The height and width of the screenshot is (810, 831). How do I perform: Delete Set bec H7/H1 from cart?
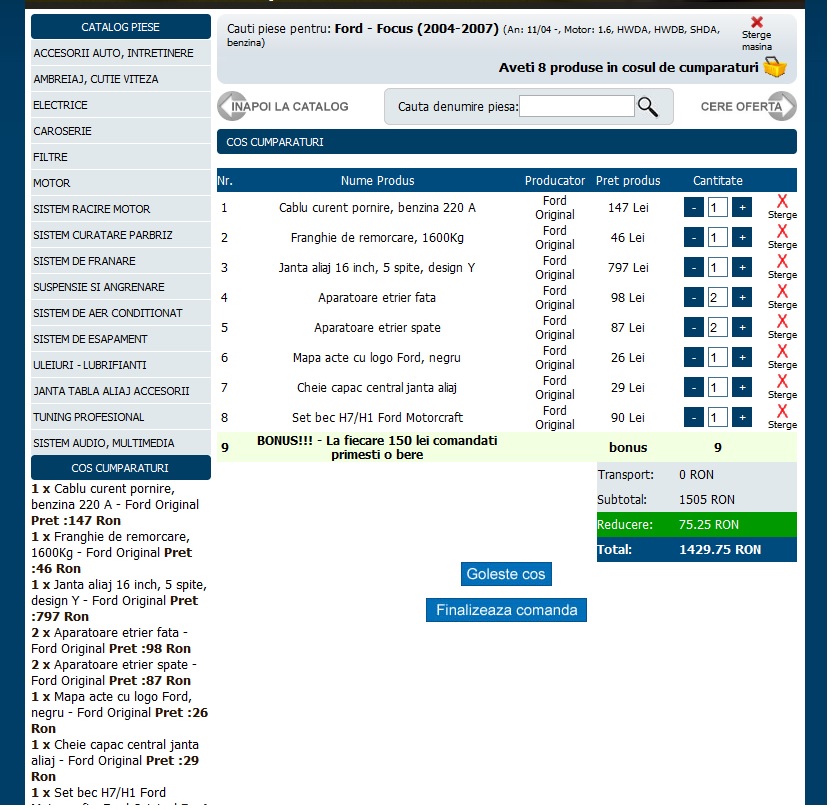782,417
